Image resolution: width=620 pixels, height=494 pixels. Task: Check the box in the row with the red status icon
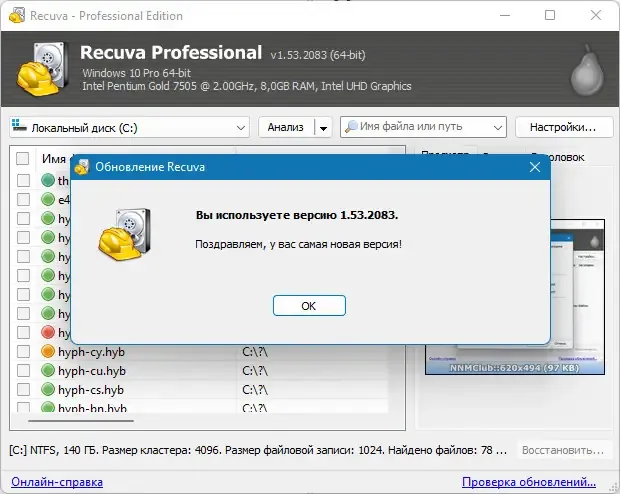coord(23,332)
